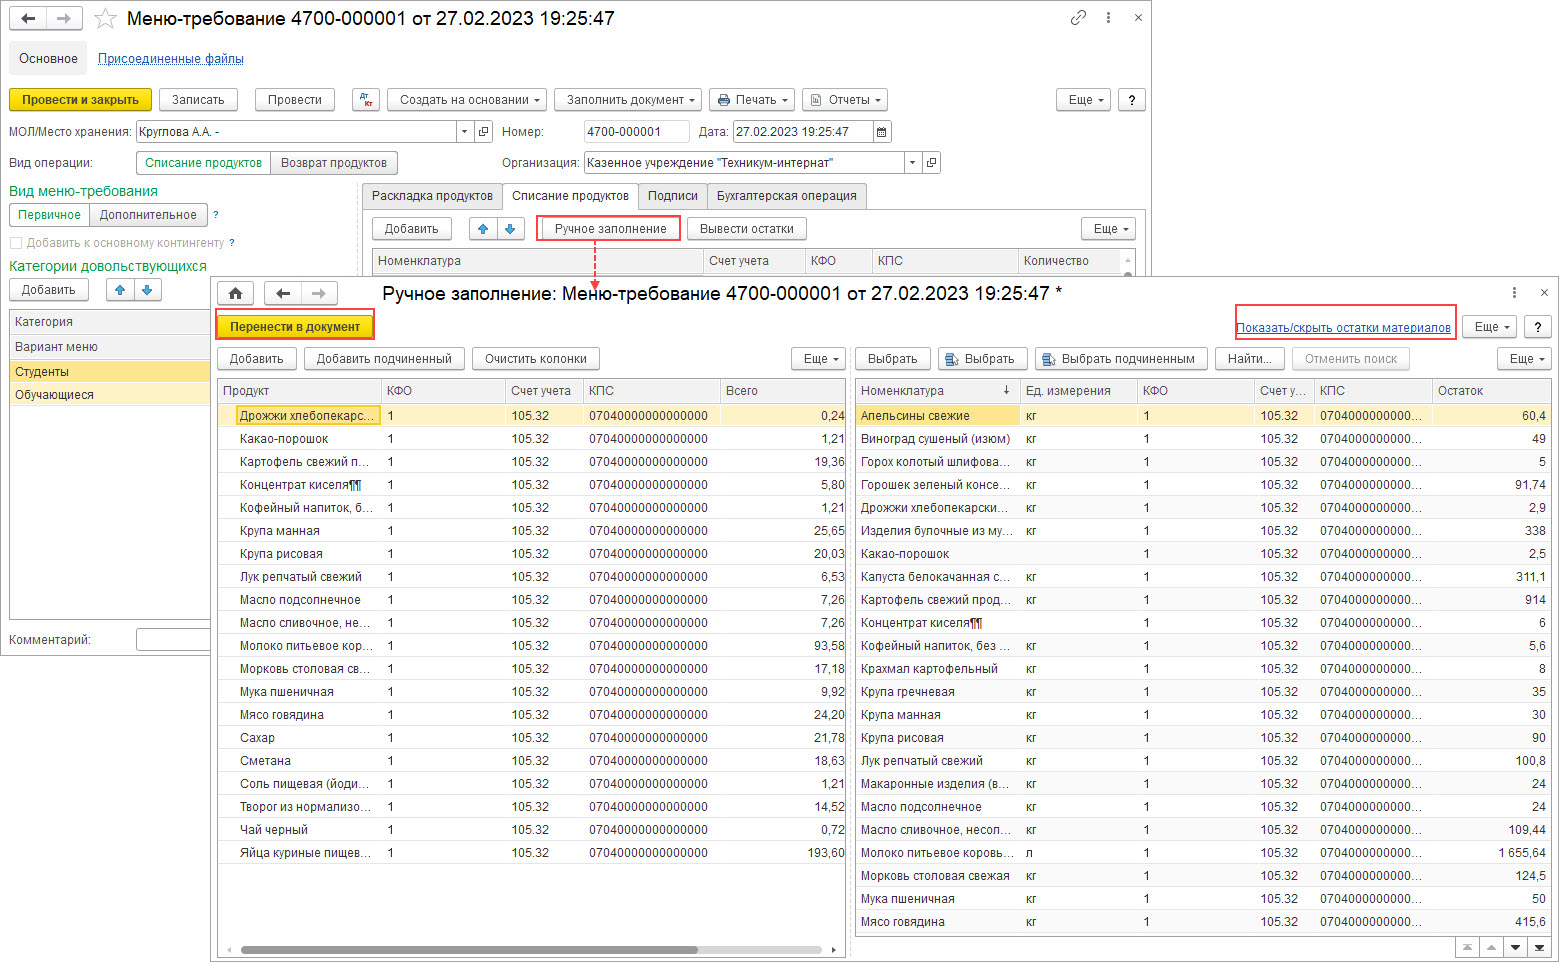Open Еще menu next to Вывести остатки
Viewport: 1559px width, 962px height.
1109,229
